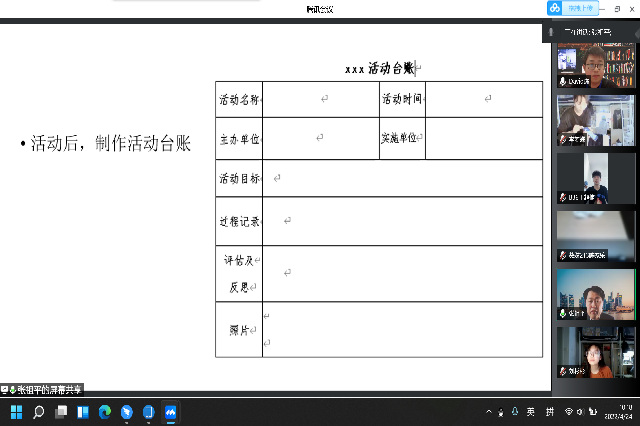Image resolution: width=640 pixels, height=426 pixels.
Task: Open Task View on the taskbar
Action: pos(61,412)
